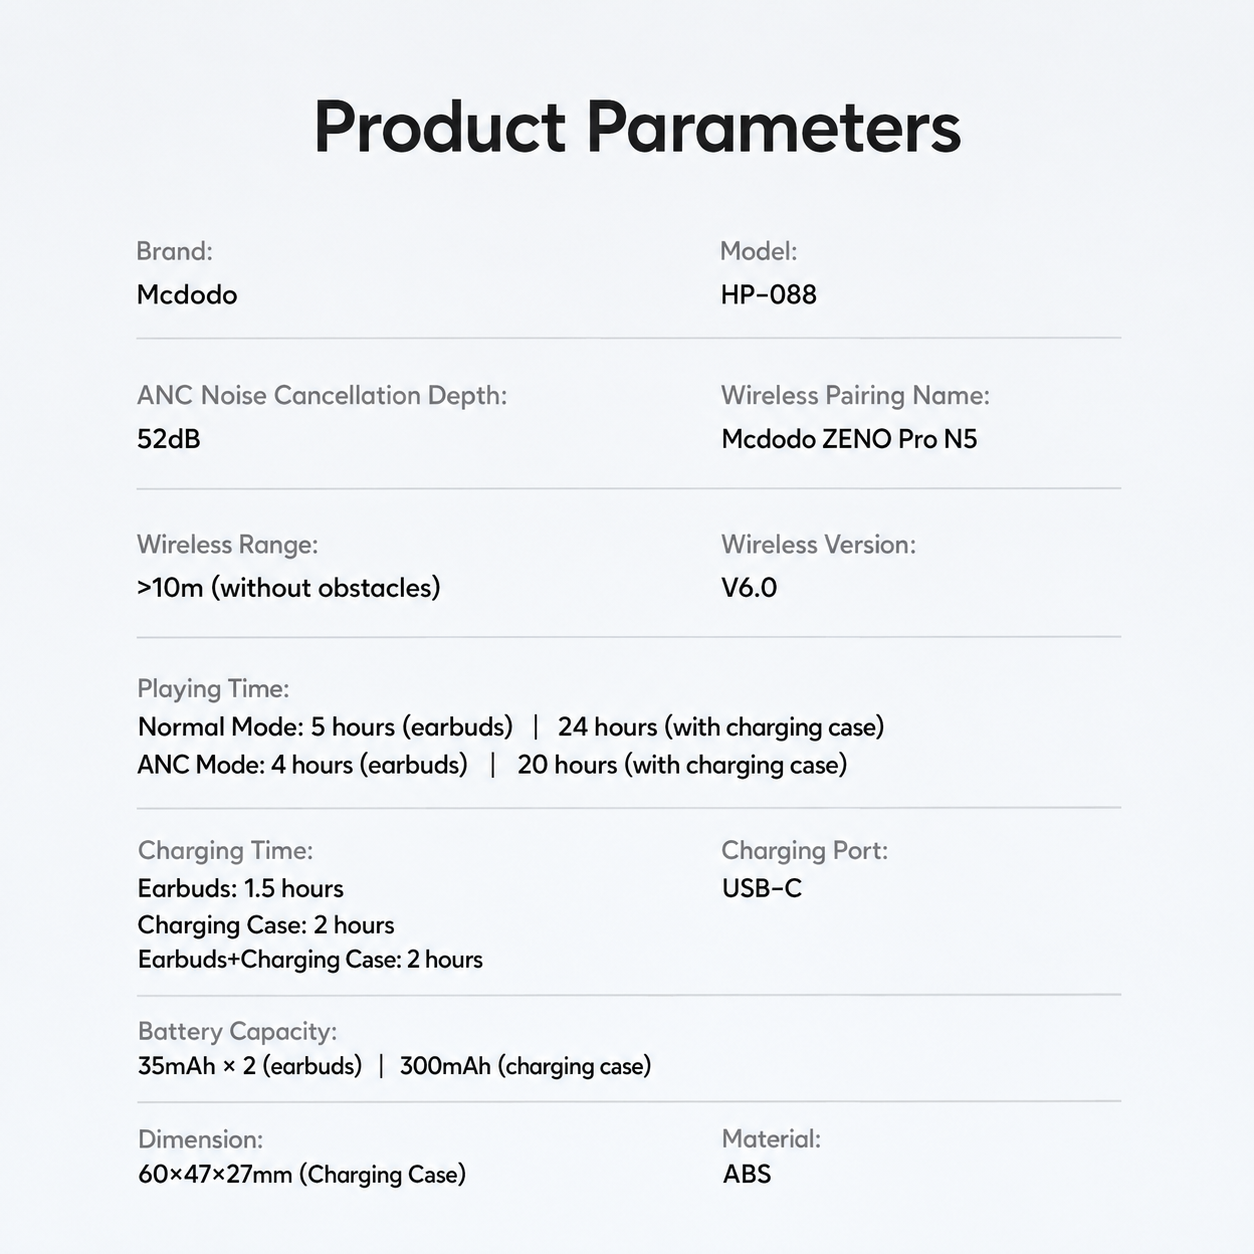The height and width of the screenshot is (1254, 1254).
Task: Click the Charging Case: 2 hours line
Action: [266, 925]
